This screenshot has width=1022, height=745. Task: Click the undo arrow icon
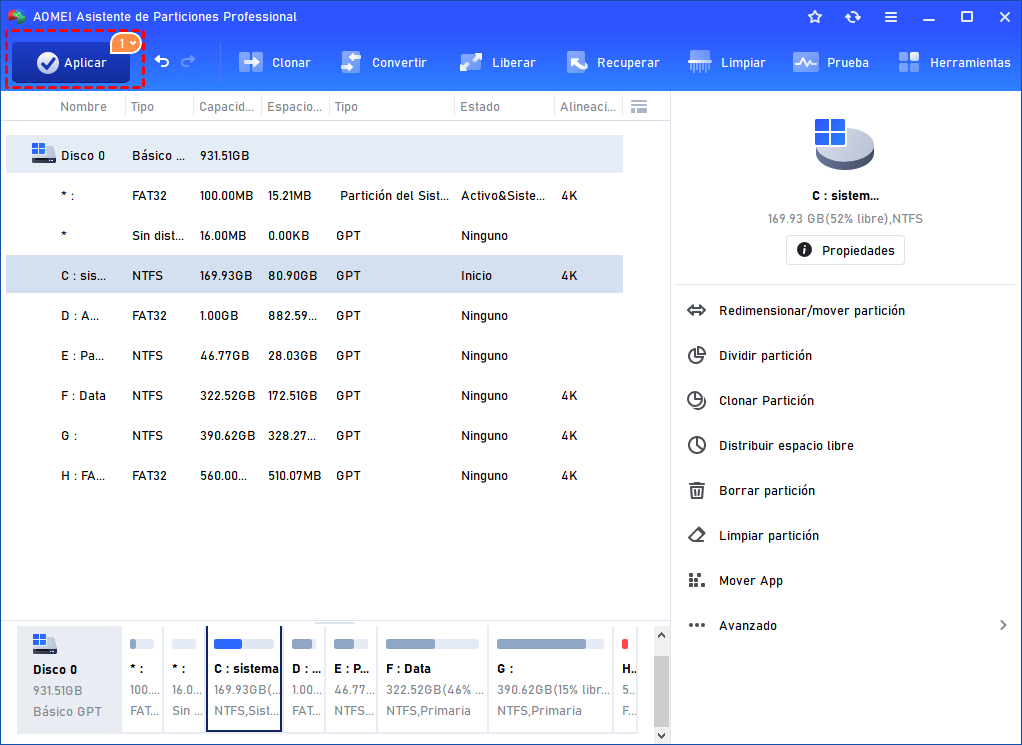(x=162, y=62)
